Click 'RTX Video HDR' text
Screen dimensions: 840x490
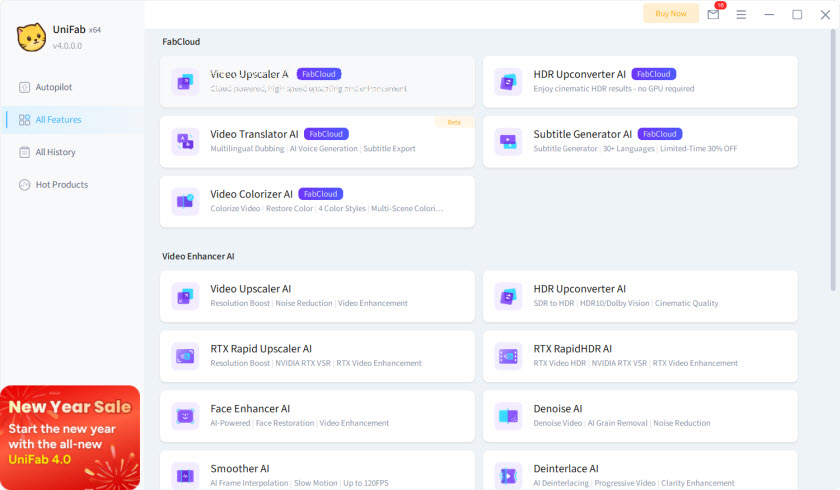click(x=559, y=363)
